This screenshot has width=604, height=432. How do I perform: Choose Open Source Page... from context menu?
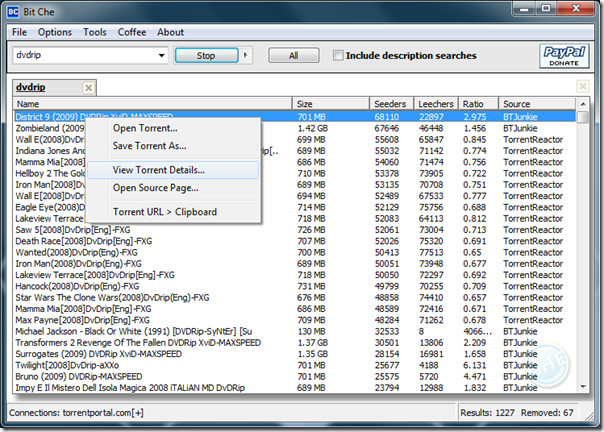click(173, 188)
